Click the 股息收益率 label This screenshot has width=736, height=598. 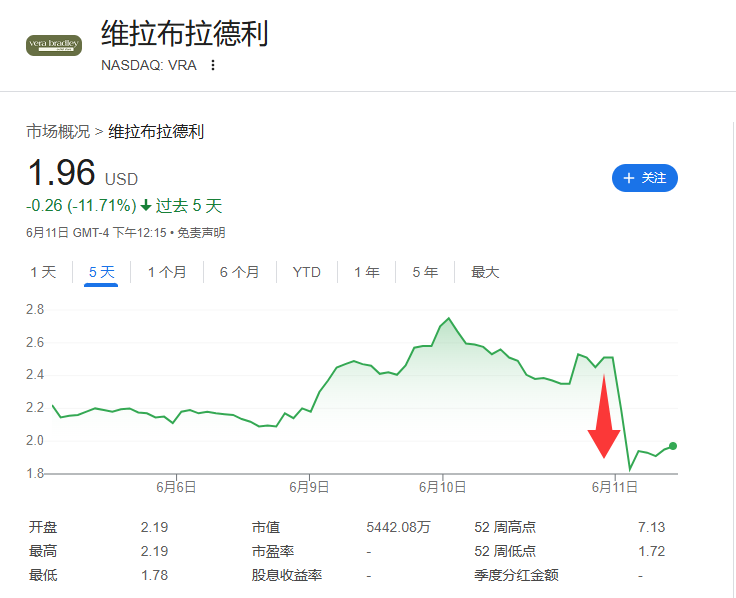point(287,575)
